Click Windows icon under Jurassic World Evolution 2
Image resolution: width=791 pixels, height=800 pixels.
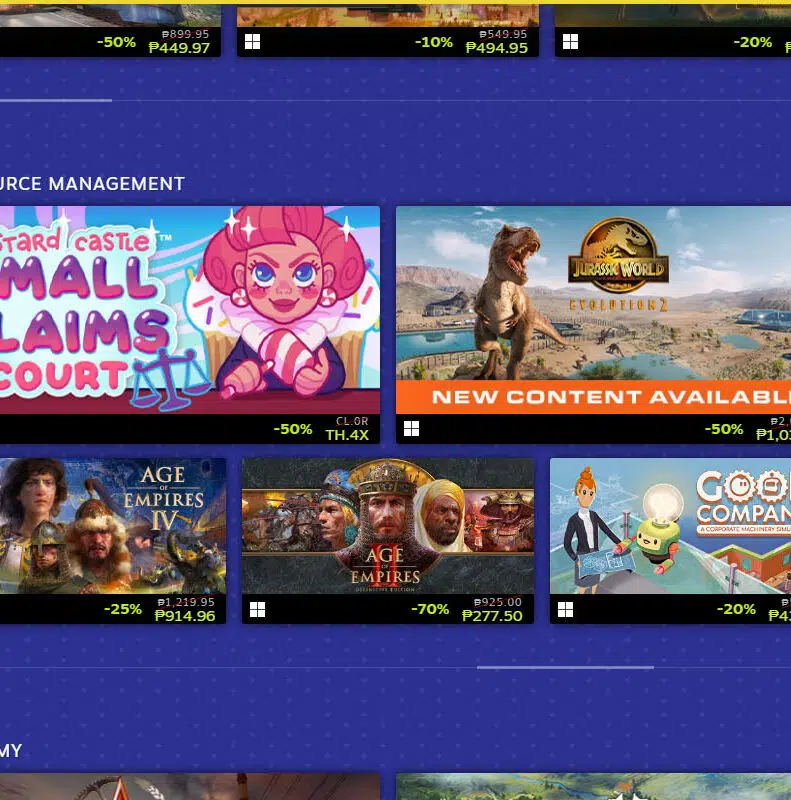411,429
